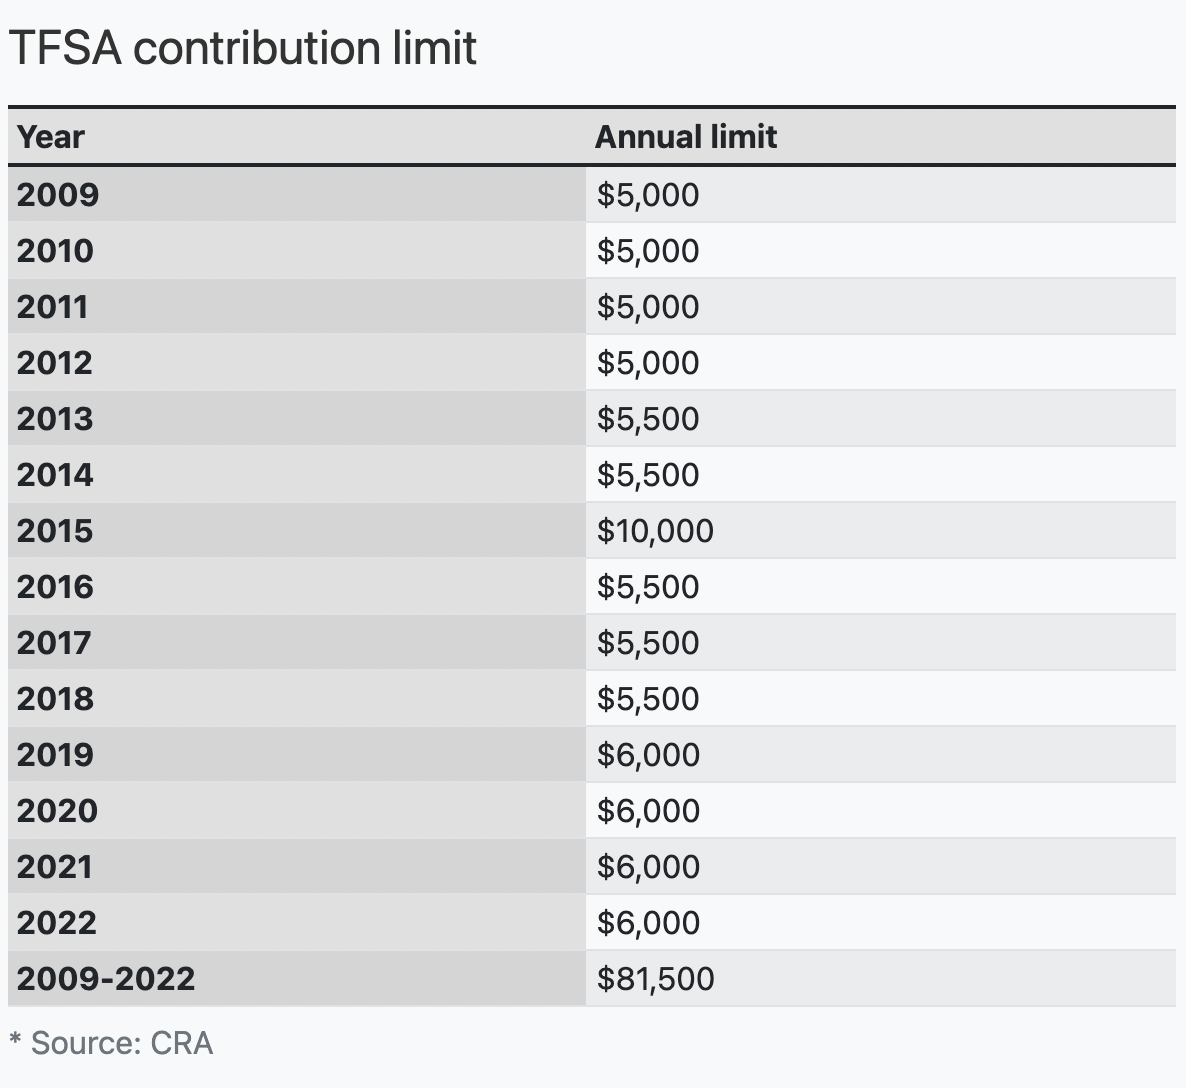Click the 2019 year row label
Image resolution: width=1186 pixels, height=1088 pixels.
(x=55, y=754)
